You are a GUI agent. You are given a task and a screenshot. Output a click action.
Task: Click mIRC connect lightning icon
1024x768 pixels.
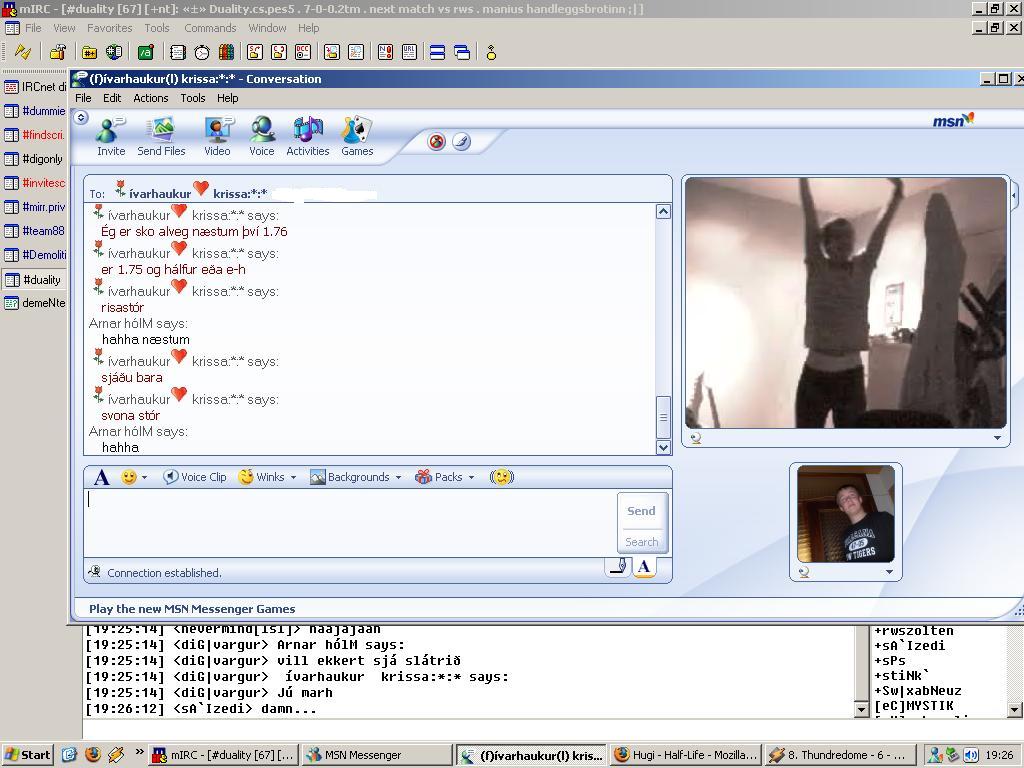(23, 52)
